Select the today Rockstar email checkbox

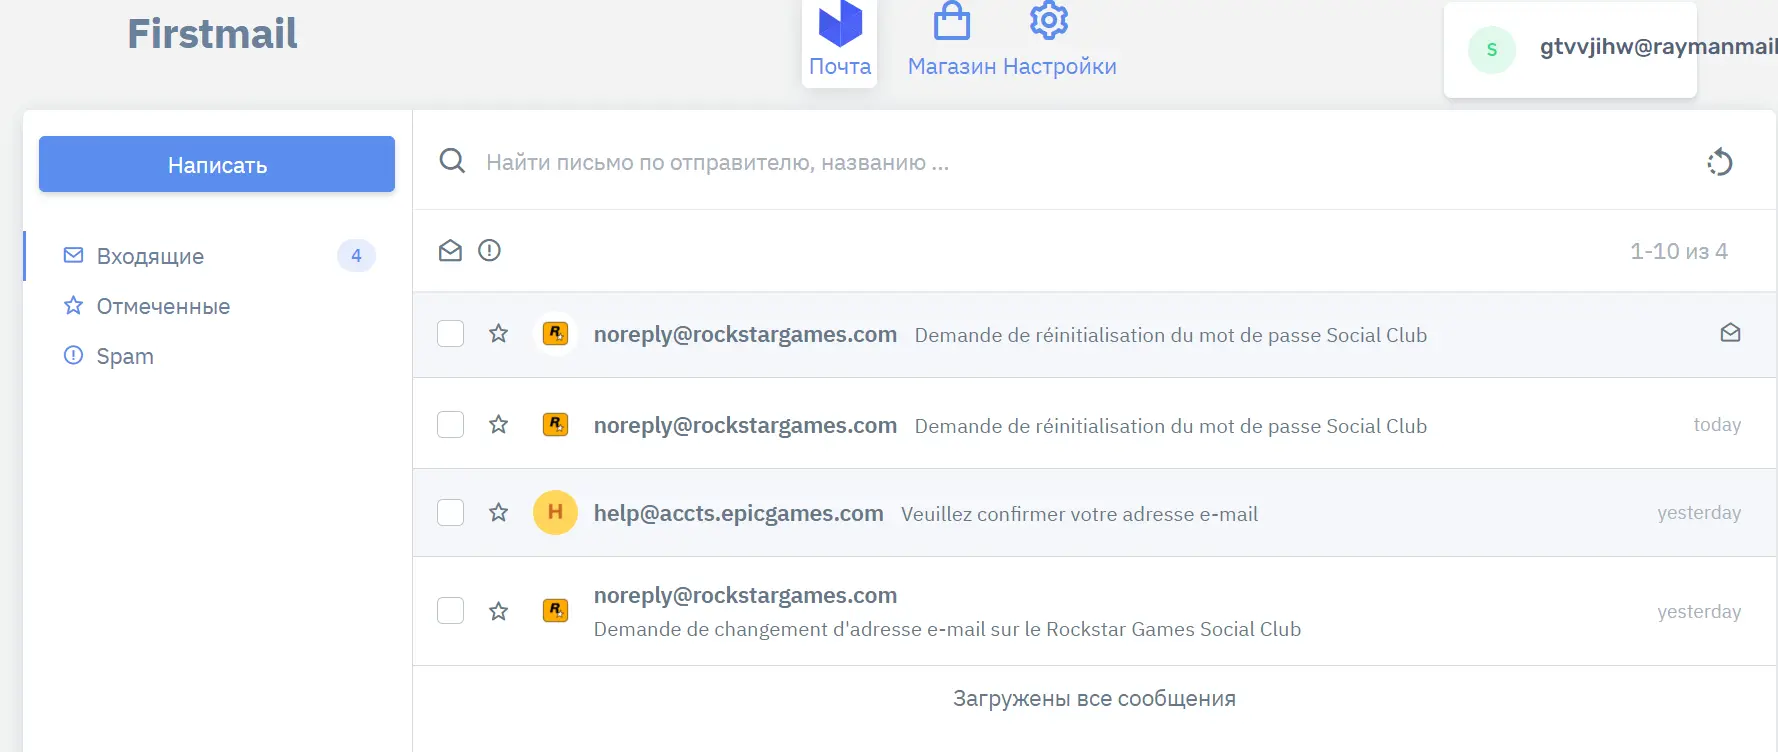(x=451, y=425)
